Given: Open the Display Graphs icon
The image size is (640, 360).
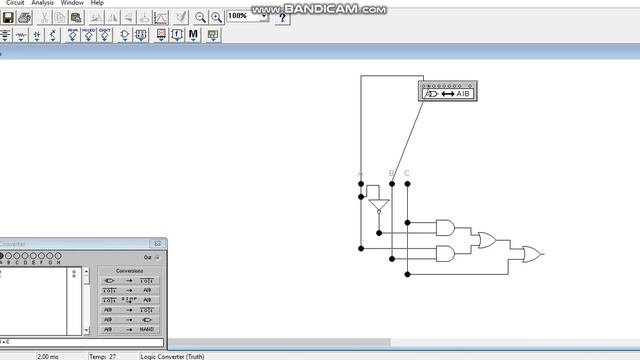Looking at the screenshot, I should tap(160, 18).
